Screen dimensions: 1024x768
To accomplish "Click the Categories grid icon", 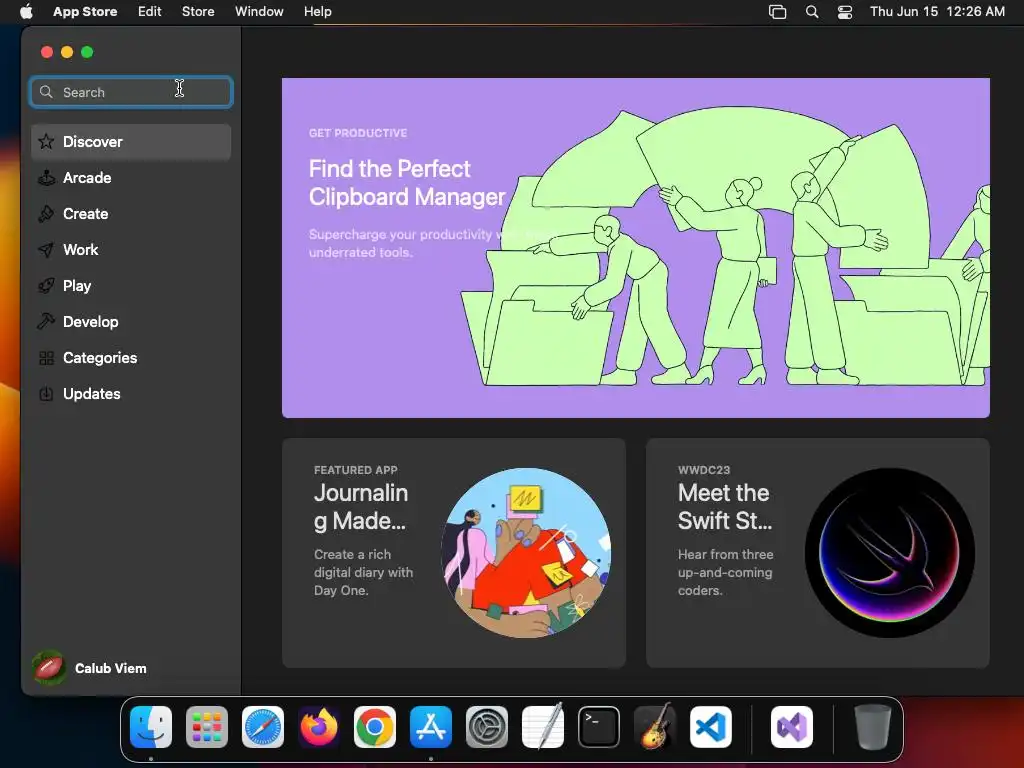I will pos(46,358).
